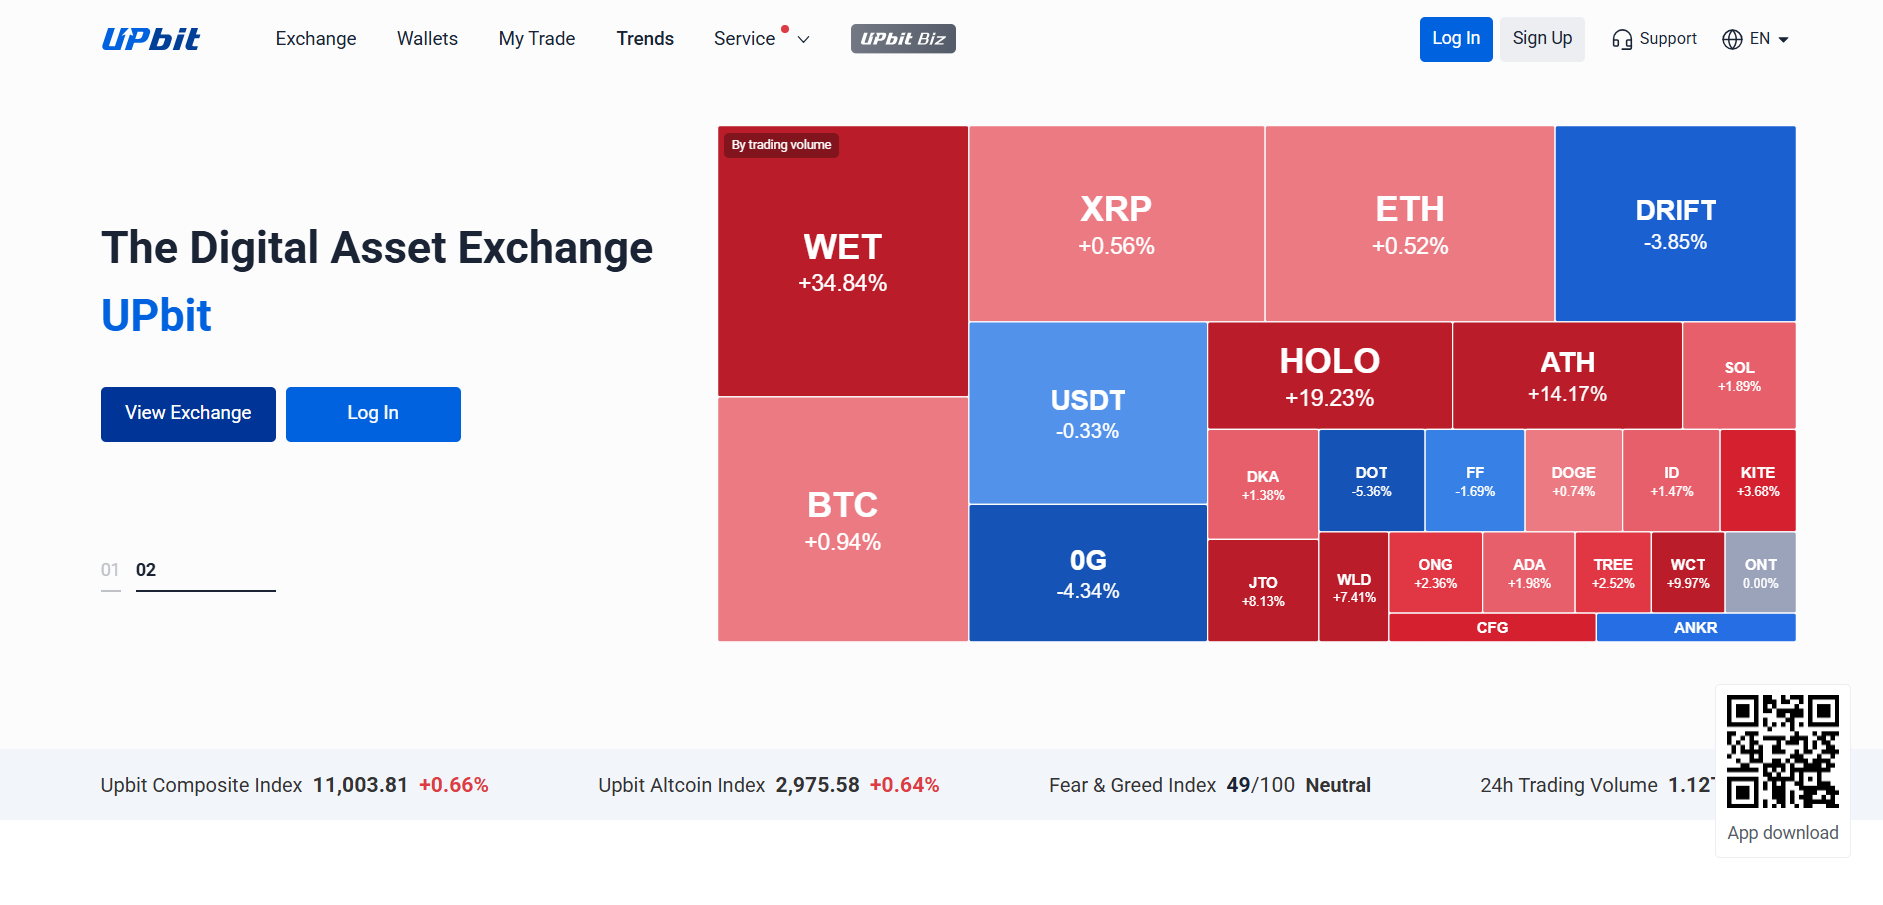Switch to slide 01 indicator
Image resolution: width=1883 pixels, height=905 pixels.
click(x=110, y=569)
